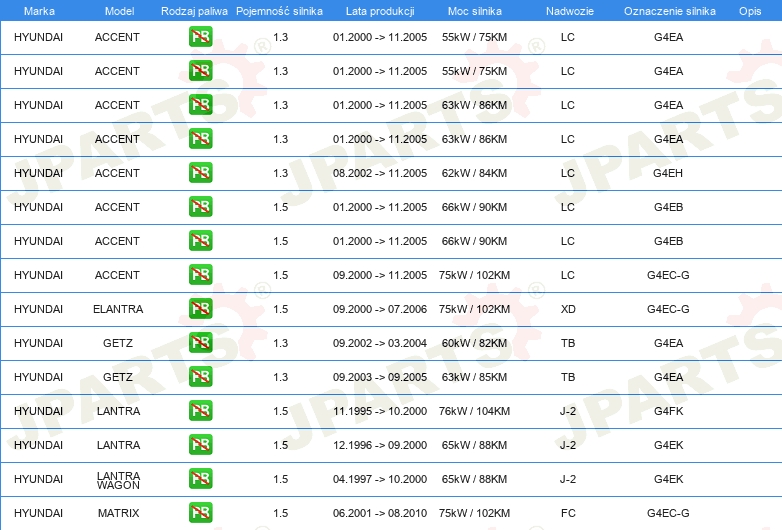Select the 08.2002 -> 11.2005 production years cell

(x=380, y=173)
